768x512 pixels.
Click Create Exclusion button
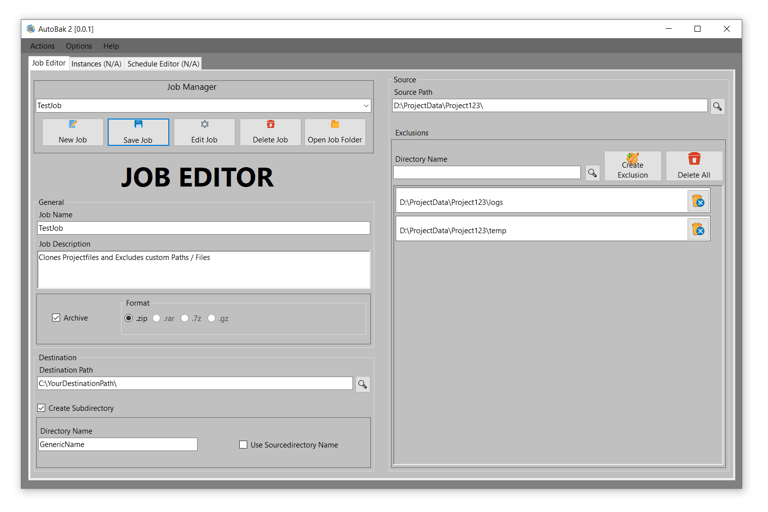(x=632, y=166)
